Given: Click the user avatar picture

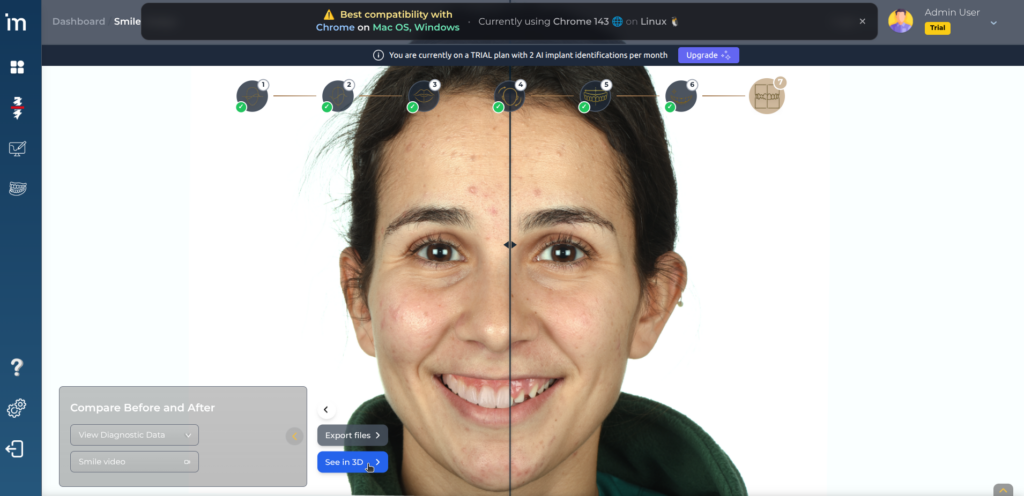Looking at the screenshot, I should coord(900,21).
